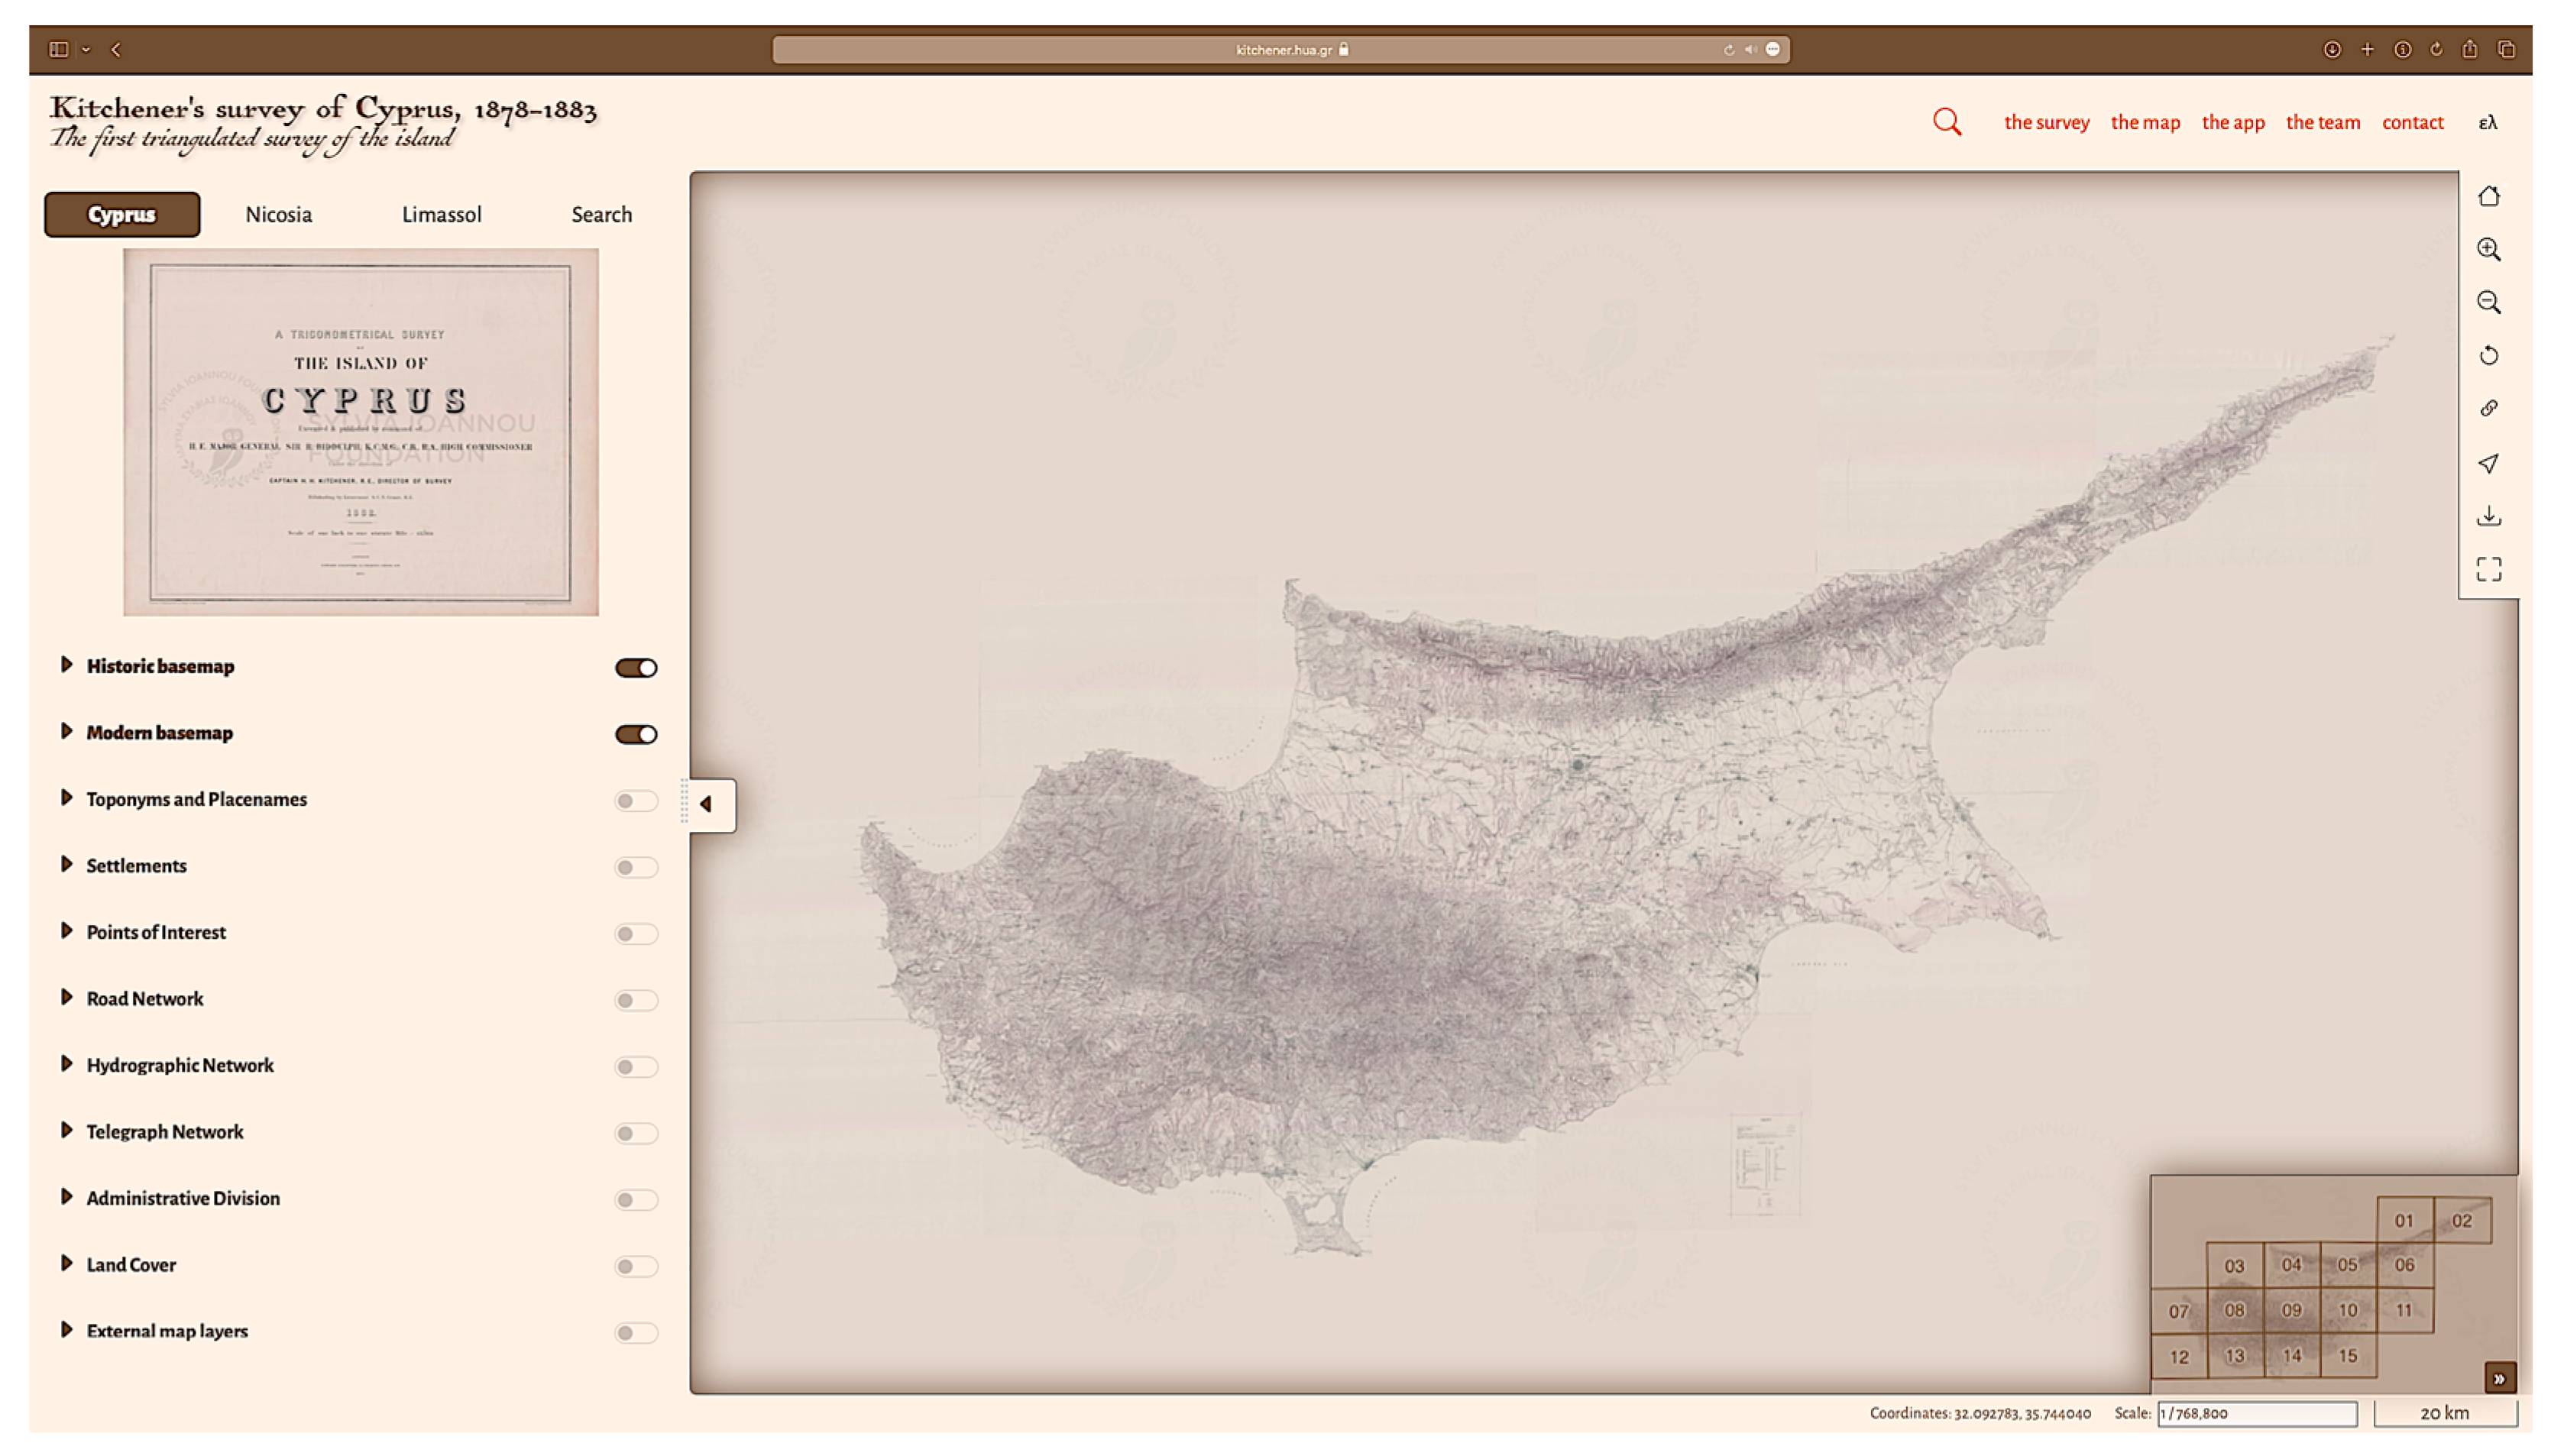Zoom in with the magnifier plus icon

coord(2488,250)
